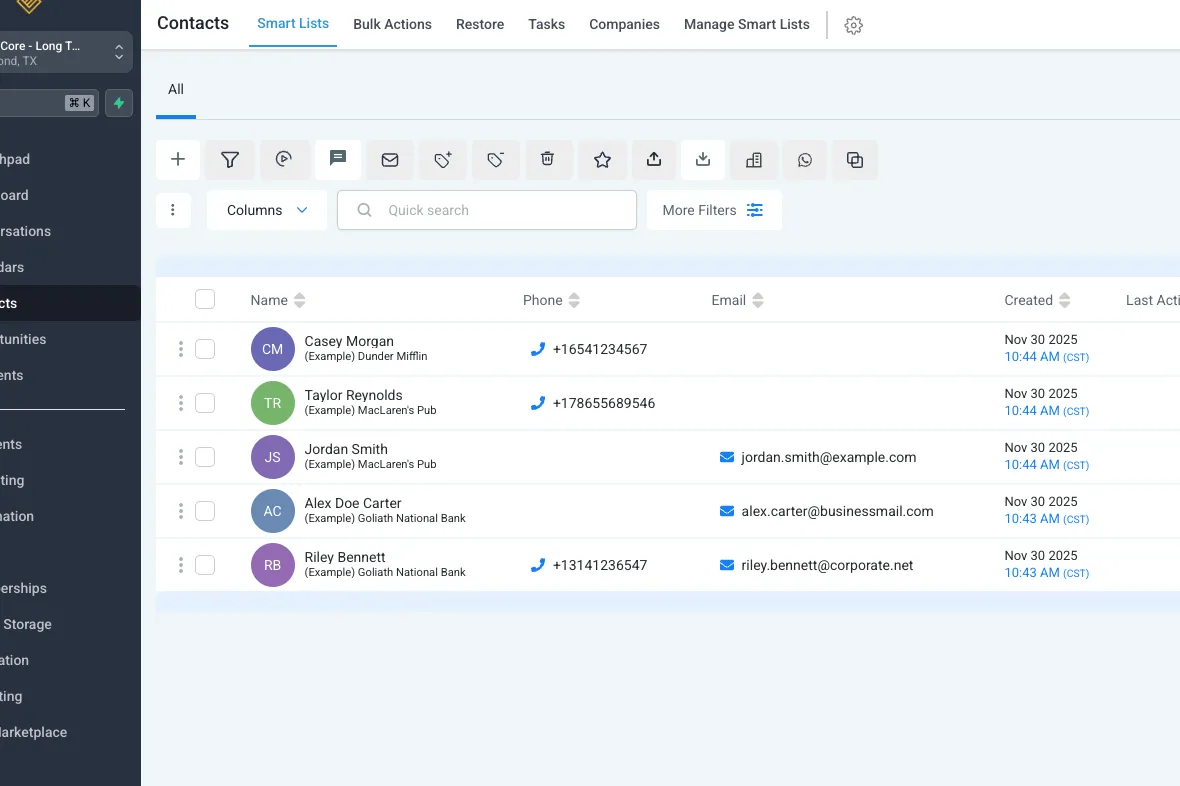Open the row menu for Riley Bennett
Screen dimensions: 1180x786
(181, 565)
